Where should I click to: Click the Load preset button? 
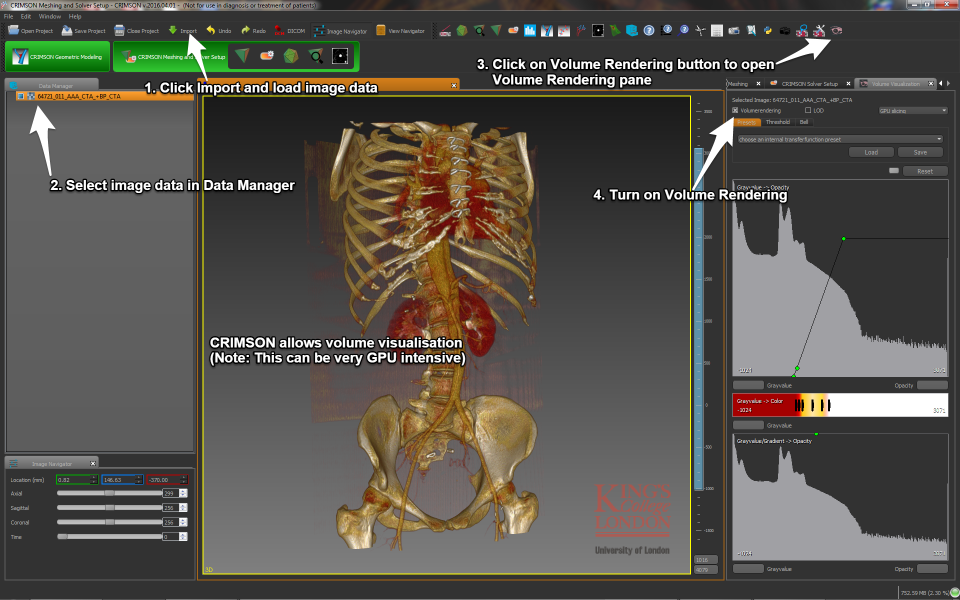coord(870,152)
